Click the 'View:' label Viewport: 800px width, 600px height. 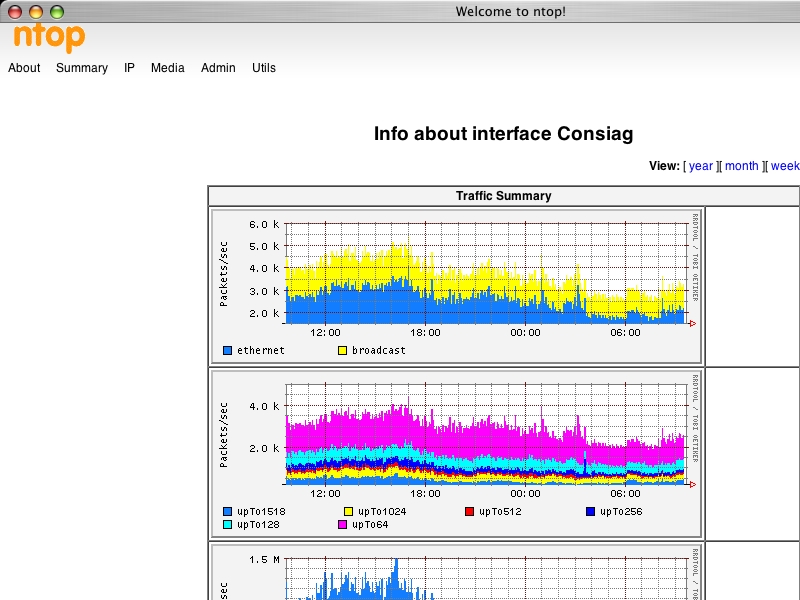664,166
